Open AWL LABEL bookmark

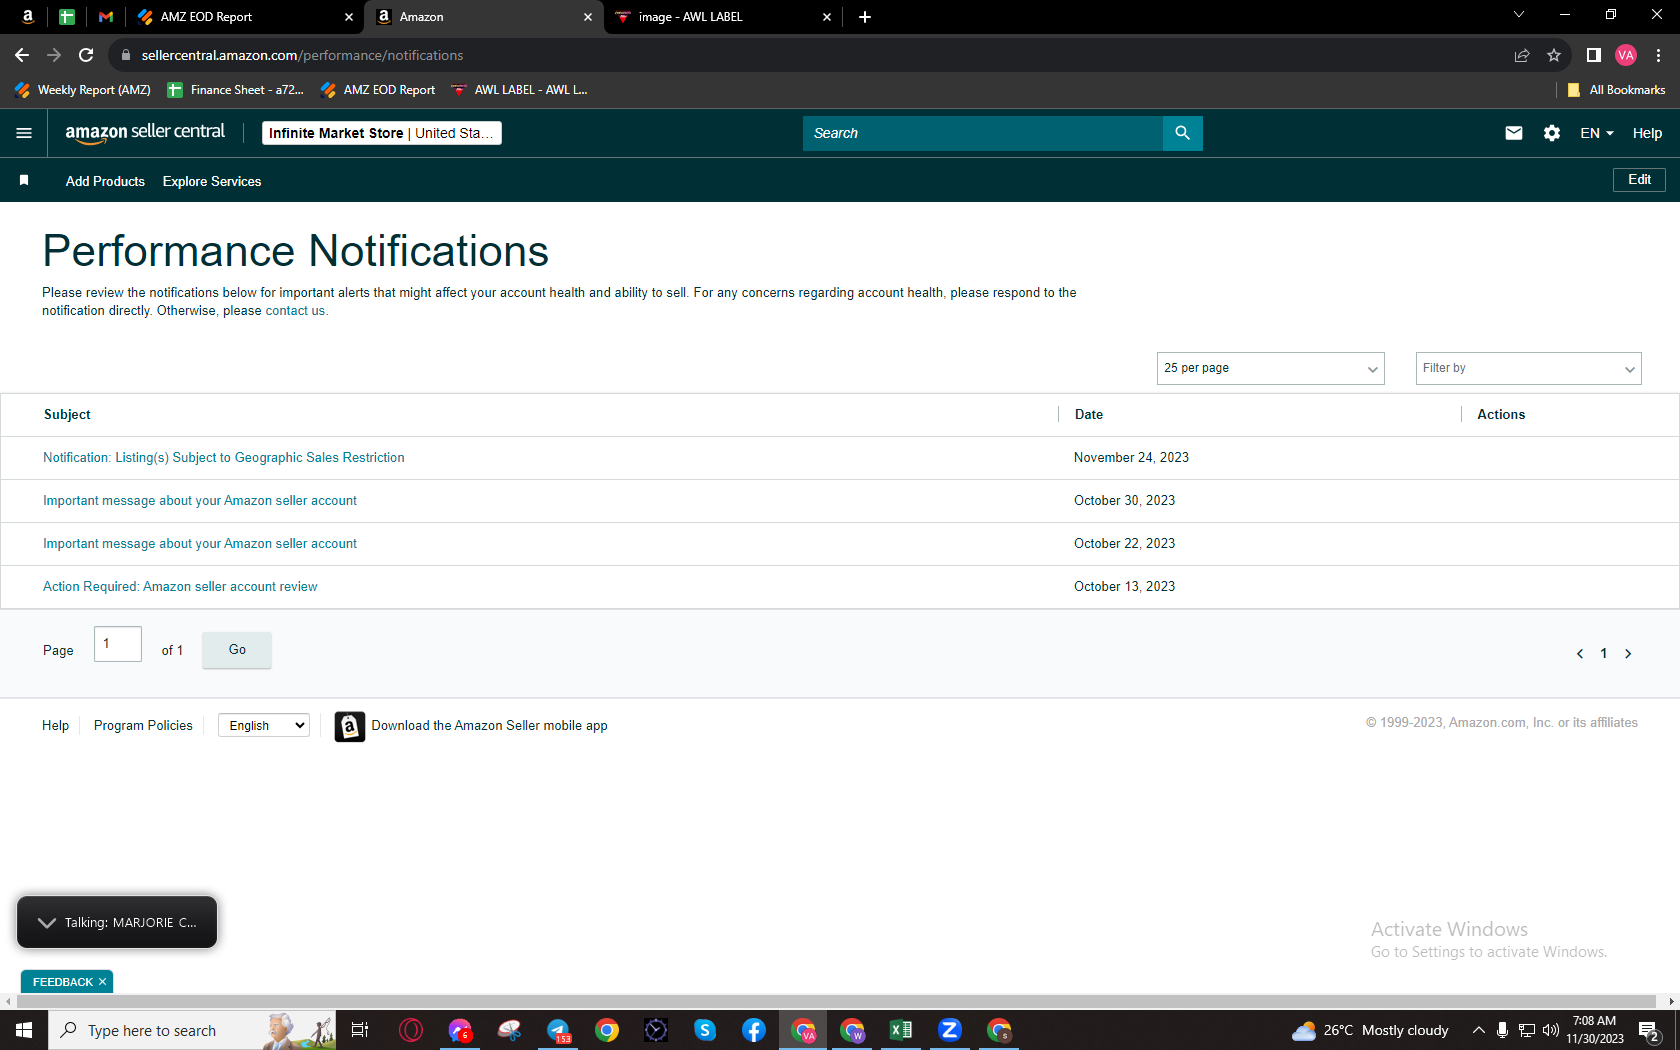(x=519, y=90)
